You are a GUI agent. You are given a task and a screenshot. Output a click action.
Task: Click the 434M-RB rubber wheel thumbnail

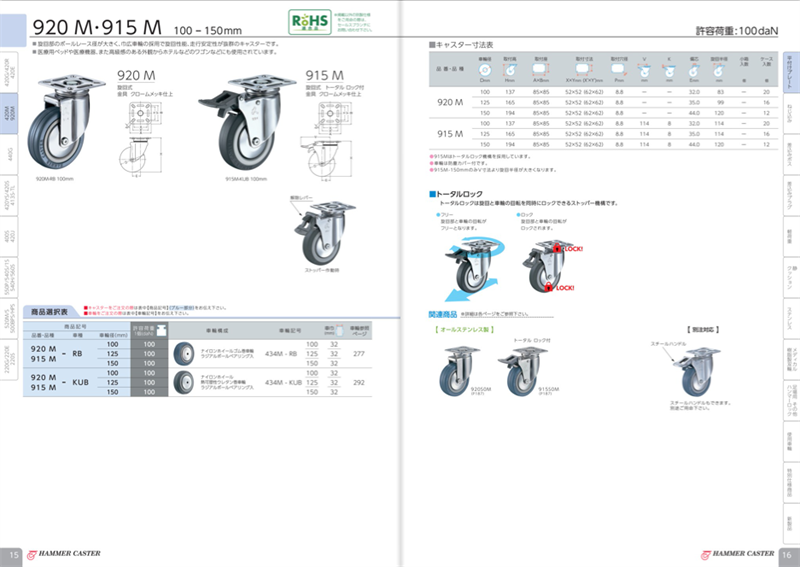tap(184, 354)
